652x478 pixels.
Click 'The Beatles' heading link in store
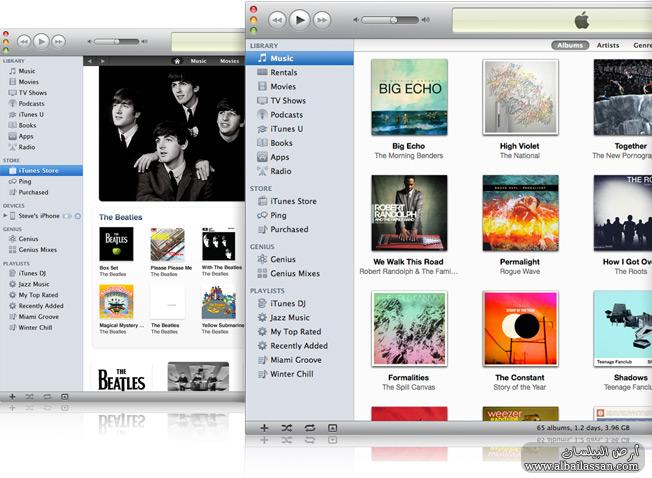[121, 217]
